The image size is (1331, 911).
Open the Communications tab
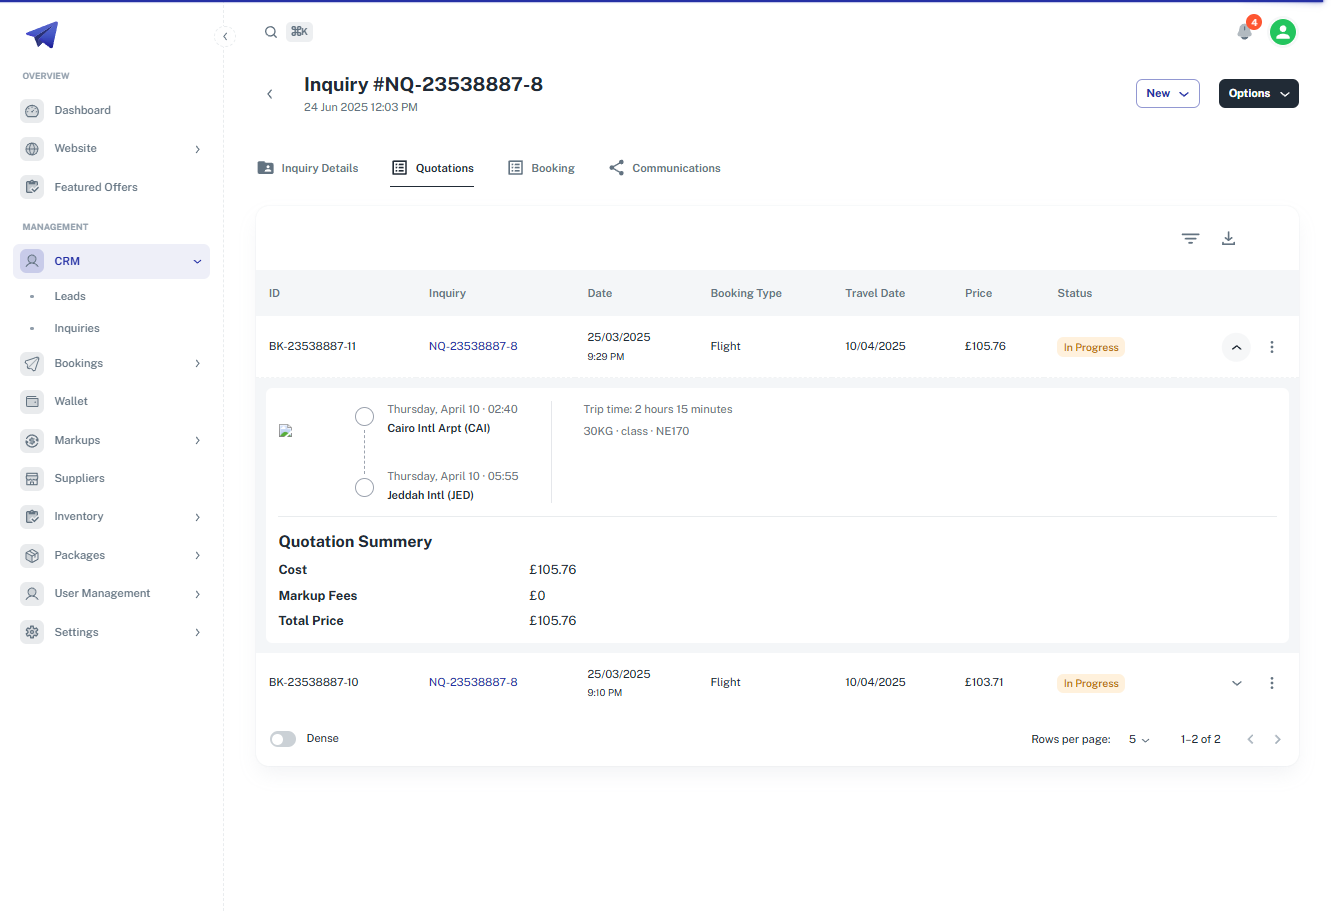coord(664,168)
